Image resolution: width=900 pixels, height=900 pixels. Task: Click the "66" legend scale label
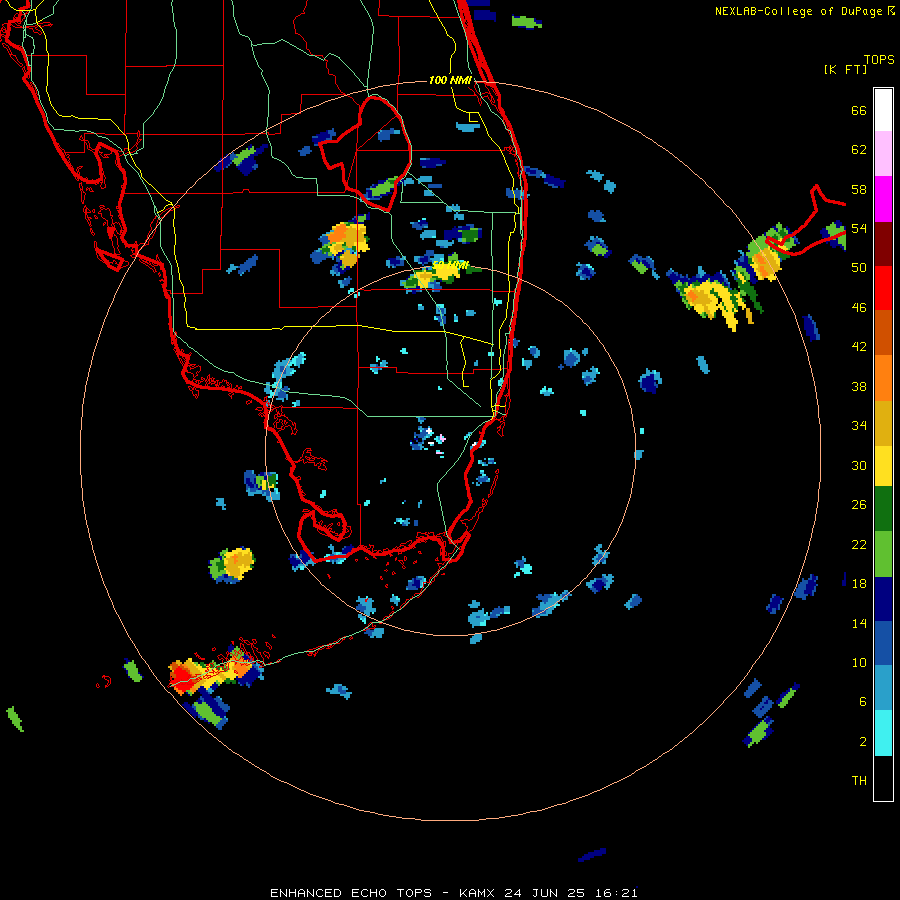point(859,111)
